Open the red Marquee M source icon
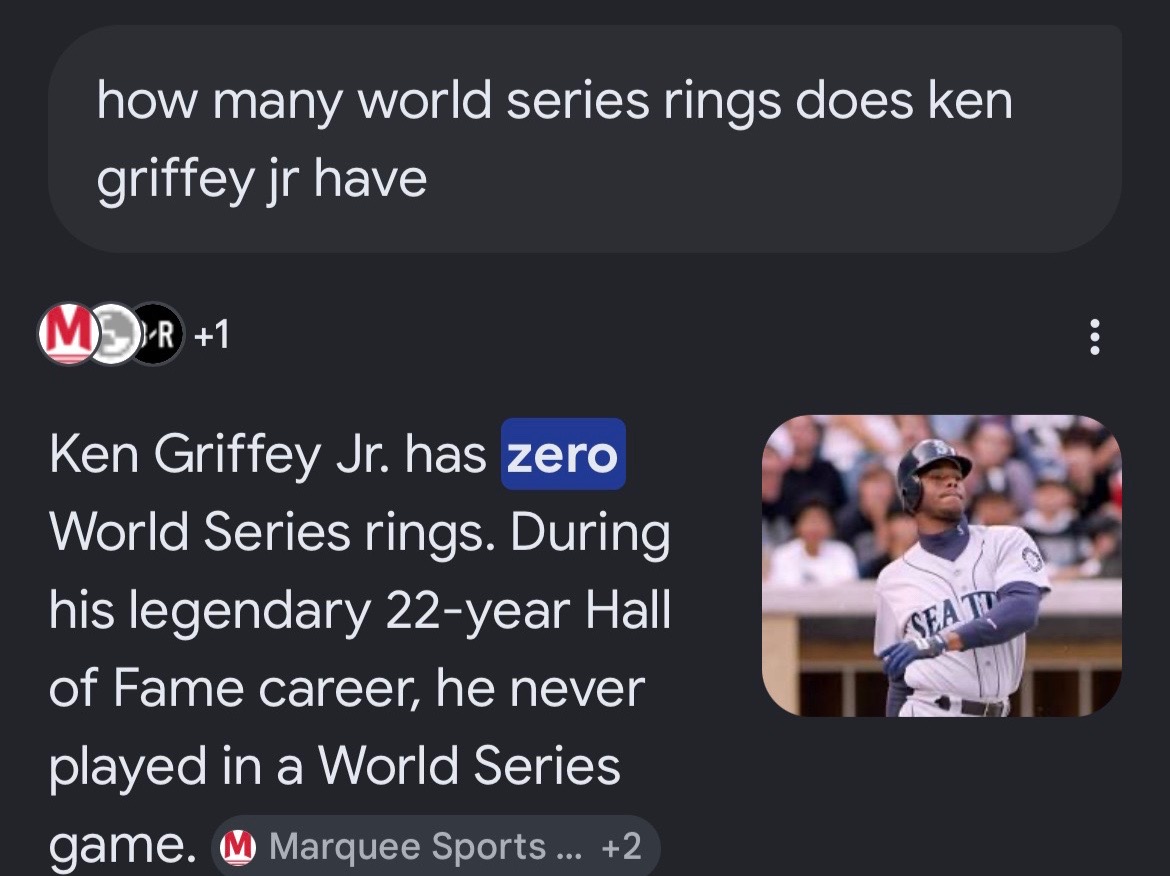1170x876 pixels. click(67, 334)
